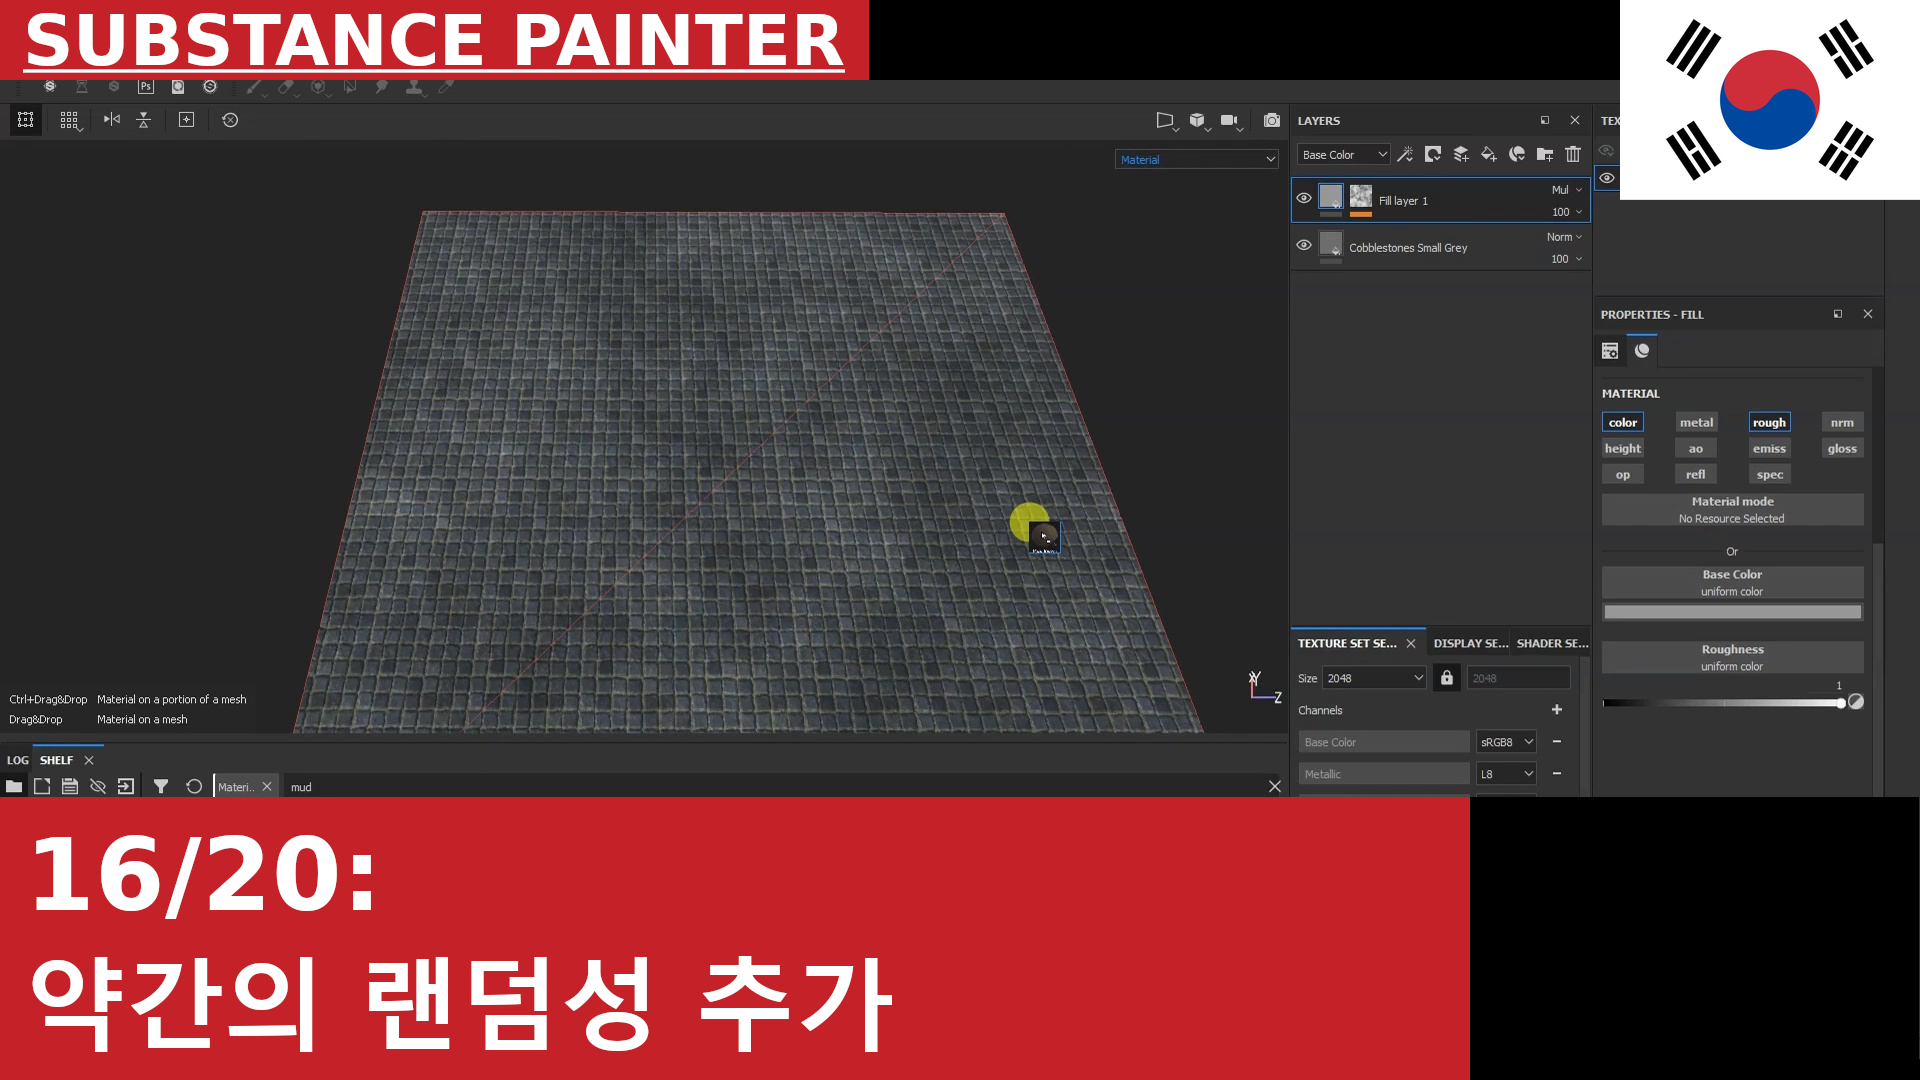Open the Base Color channel dropdown in Layers

(1344, 155)
